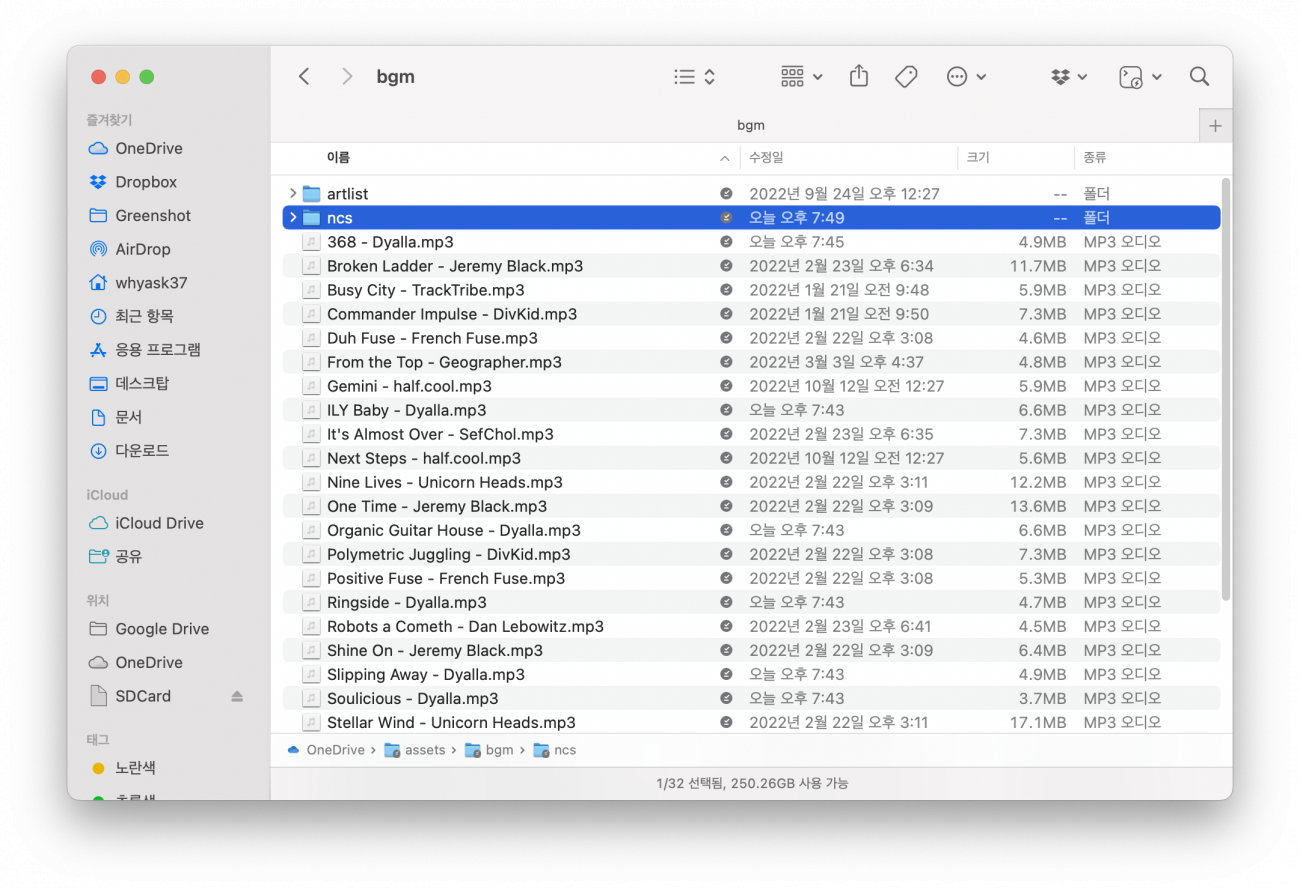The image size is (1300, 889).
Task: Open the quick actions script dropdown
Action: point(1140,77)
